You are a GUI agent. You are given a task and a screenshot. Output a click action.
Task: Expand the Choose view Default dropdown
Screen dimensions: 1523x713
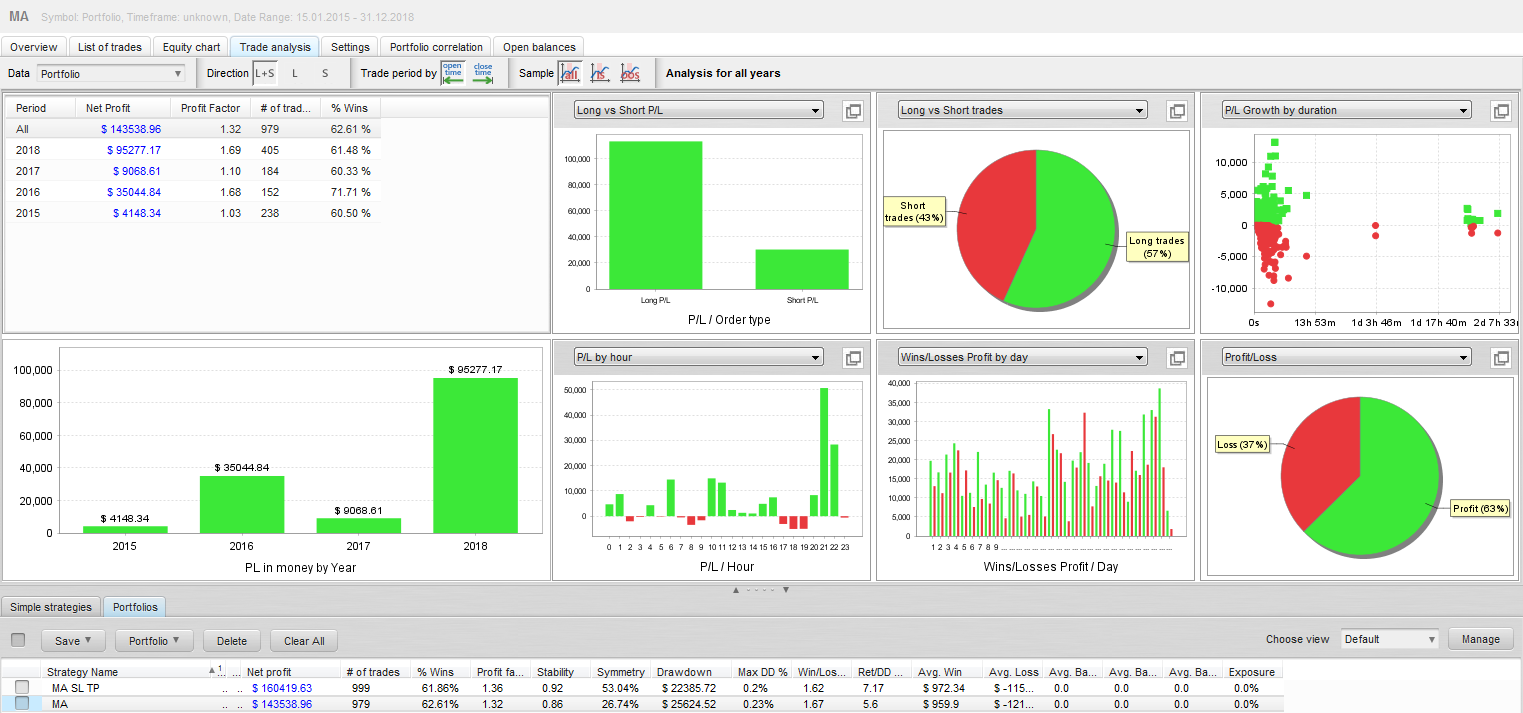click(x=1390, y=640)
